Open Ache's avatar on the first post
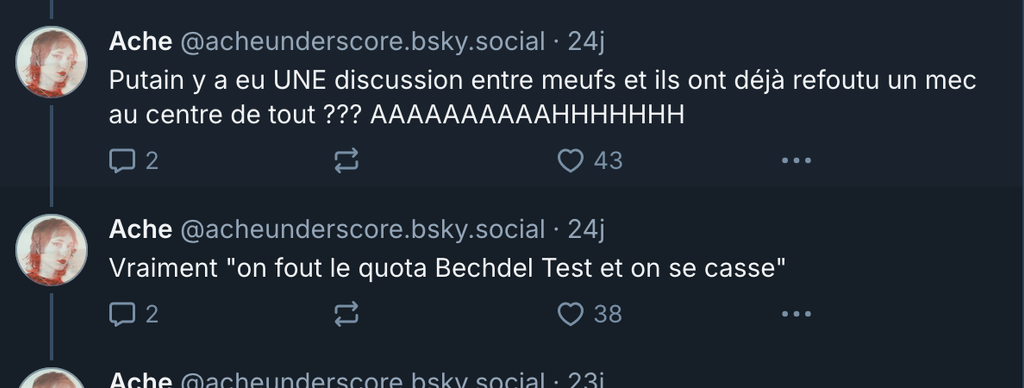The image size is (1024, 388). coord(52,62)
